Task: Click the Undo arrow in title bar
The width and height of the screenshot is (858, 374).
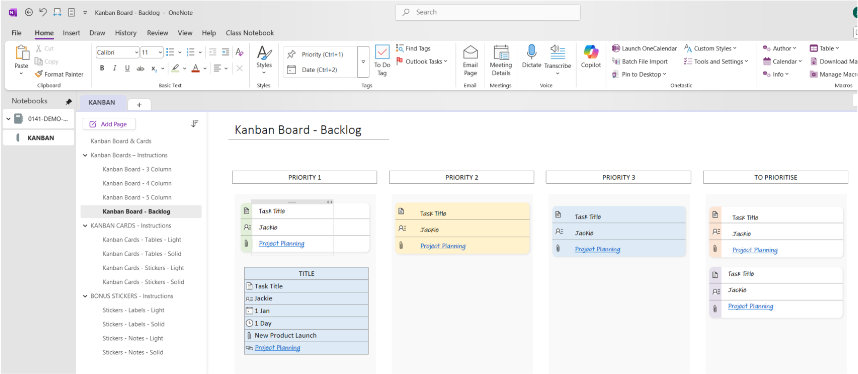Action: pyautogui.click(x=43, y=12)
